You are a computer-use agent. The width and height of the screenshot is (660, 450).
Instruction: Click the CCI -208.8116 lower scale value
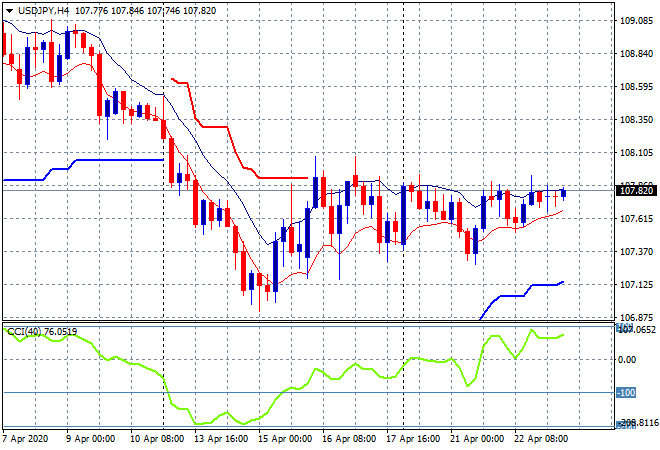639,423
